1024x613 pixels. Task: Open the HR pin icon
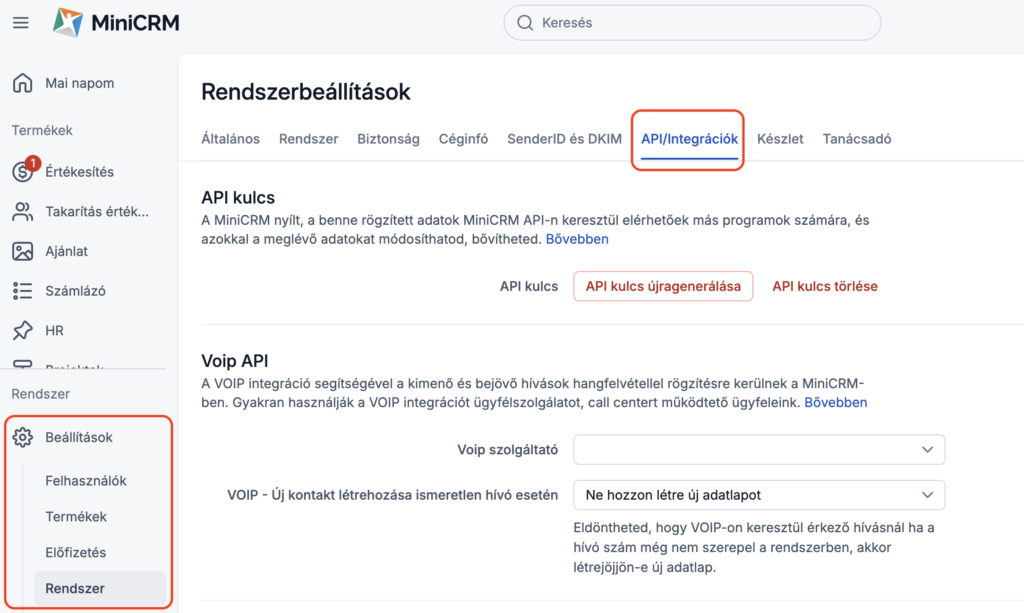pyautogui.click(x=22, y=330)
